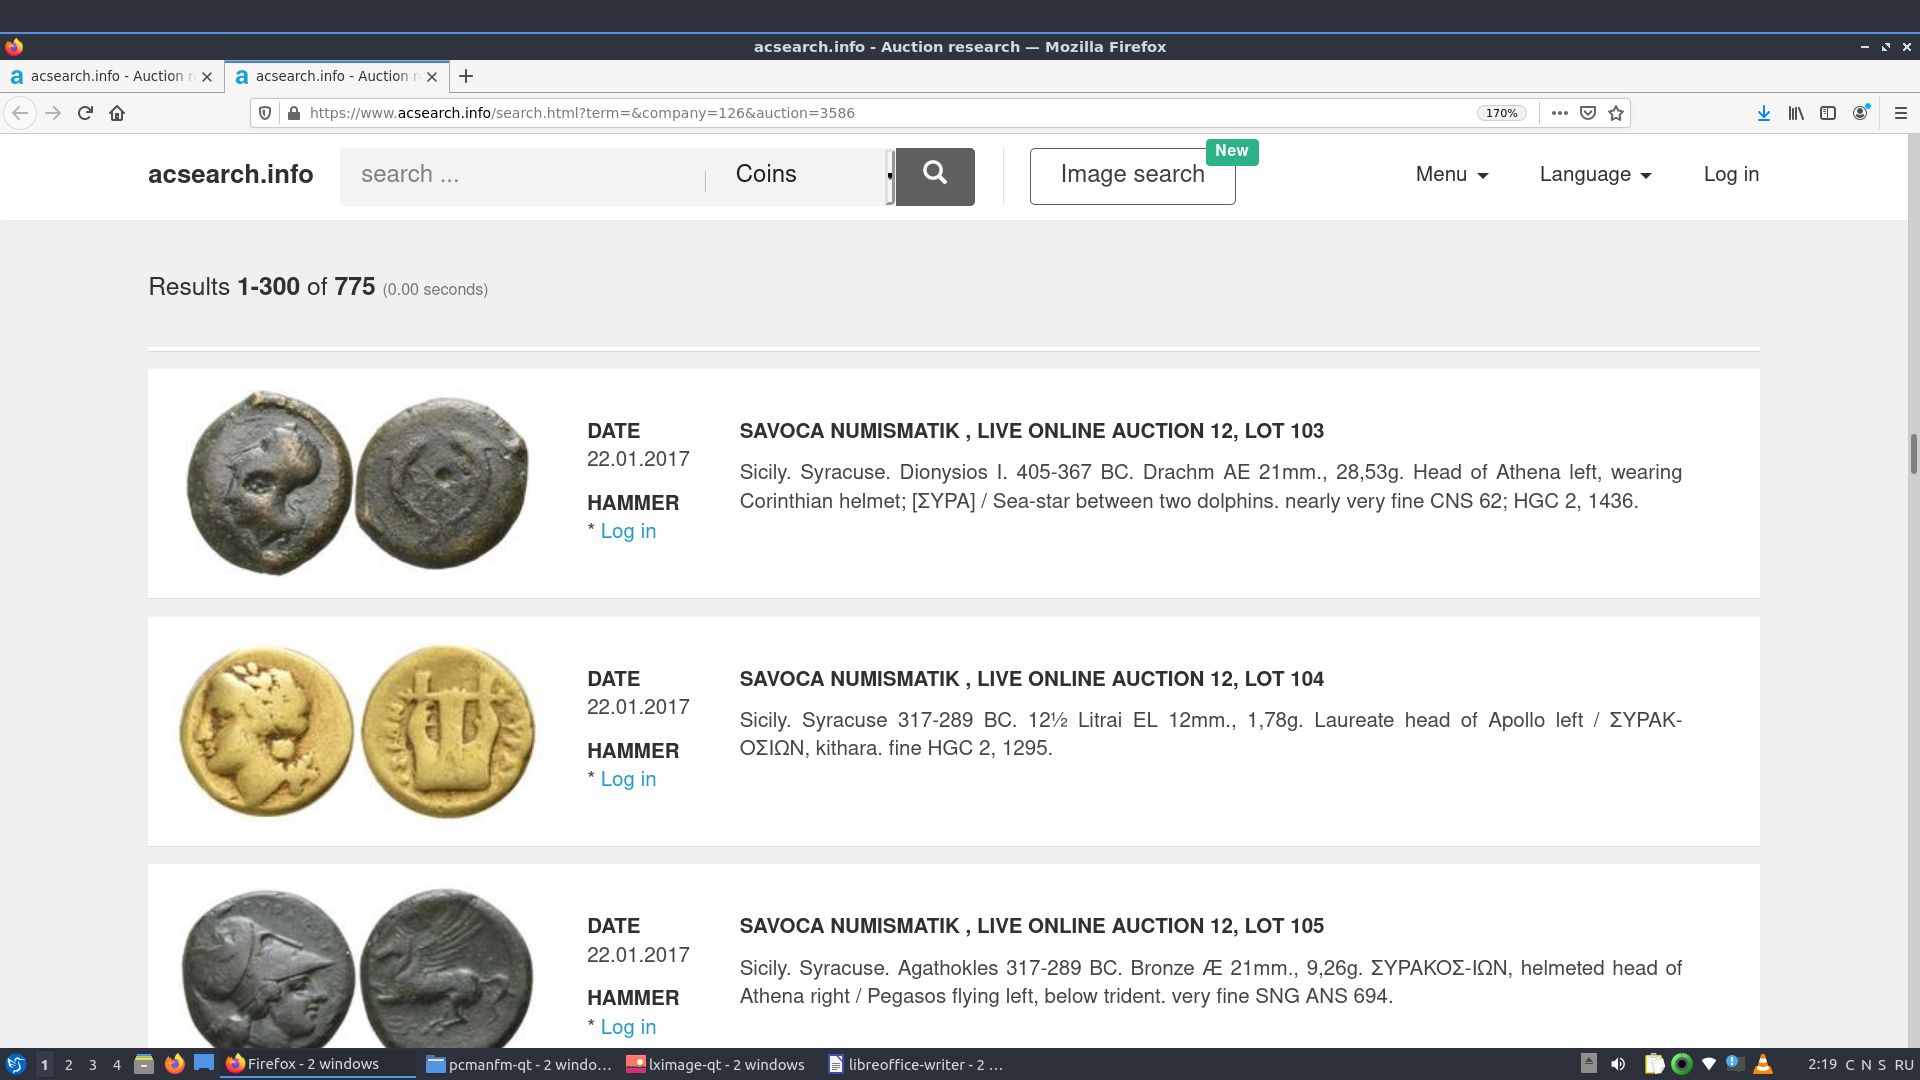1920x1080 pixels.
Task: Toggle Firefox sidebar view
Action: coord(1828,113)
